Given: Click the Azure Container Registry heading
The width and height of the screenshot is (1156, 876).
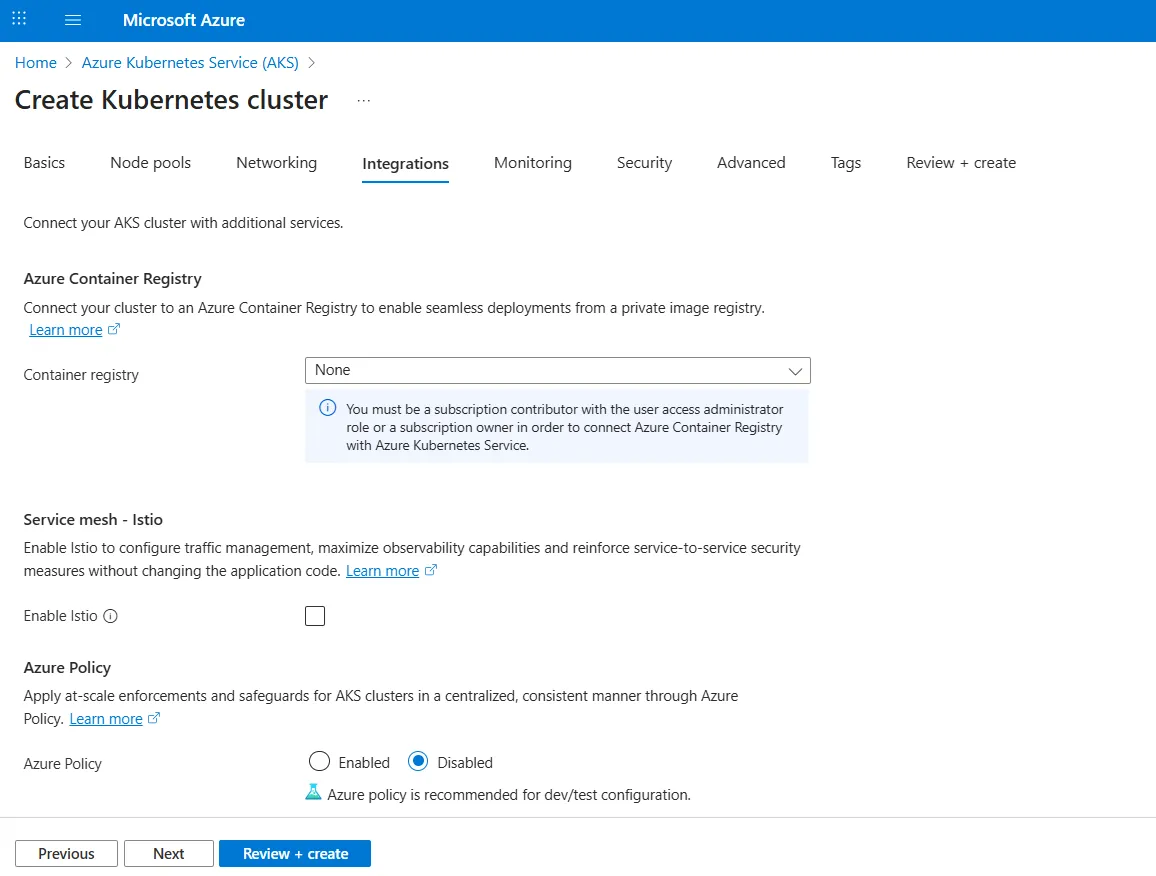Looking at the screenshot, I should click(x=112, y=279).
